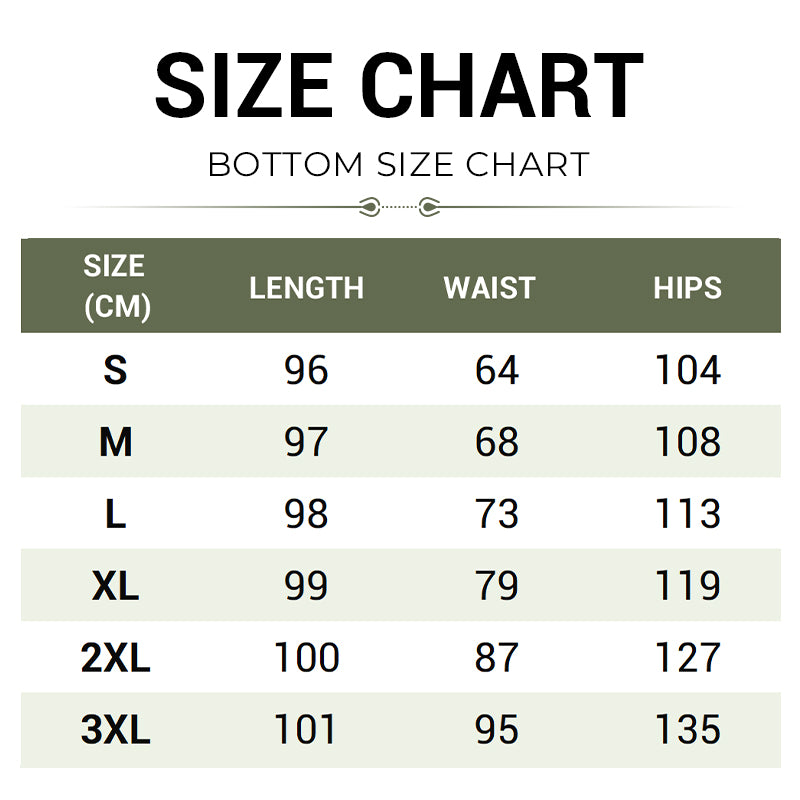Click length value 96 for size S
Image resolution: width=800 pixels, height=800 pixels.
[x=306, y=371]
